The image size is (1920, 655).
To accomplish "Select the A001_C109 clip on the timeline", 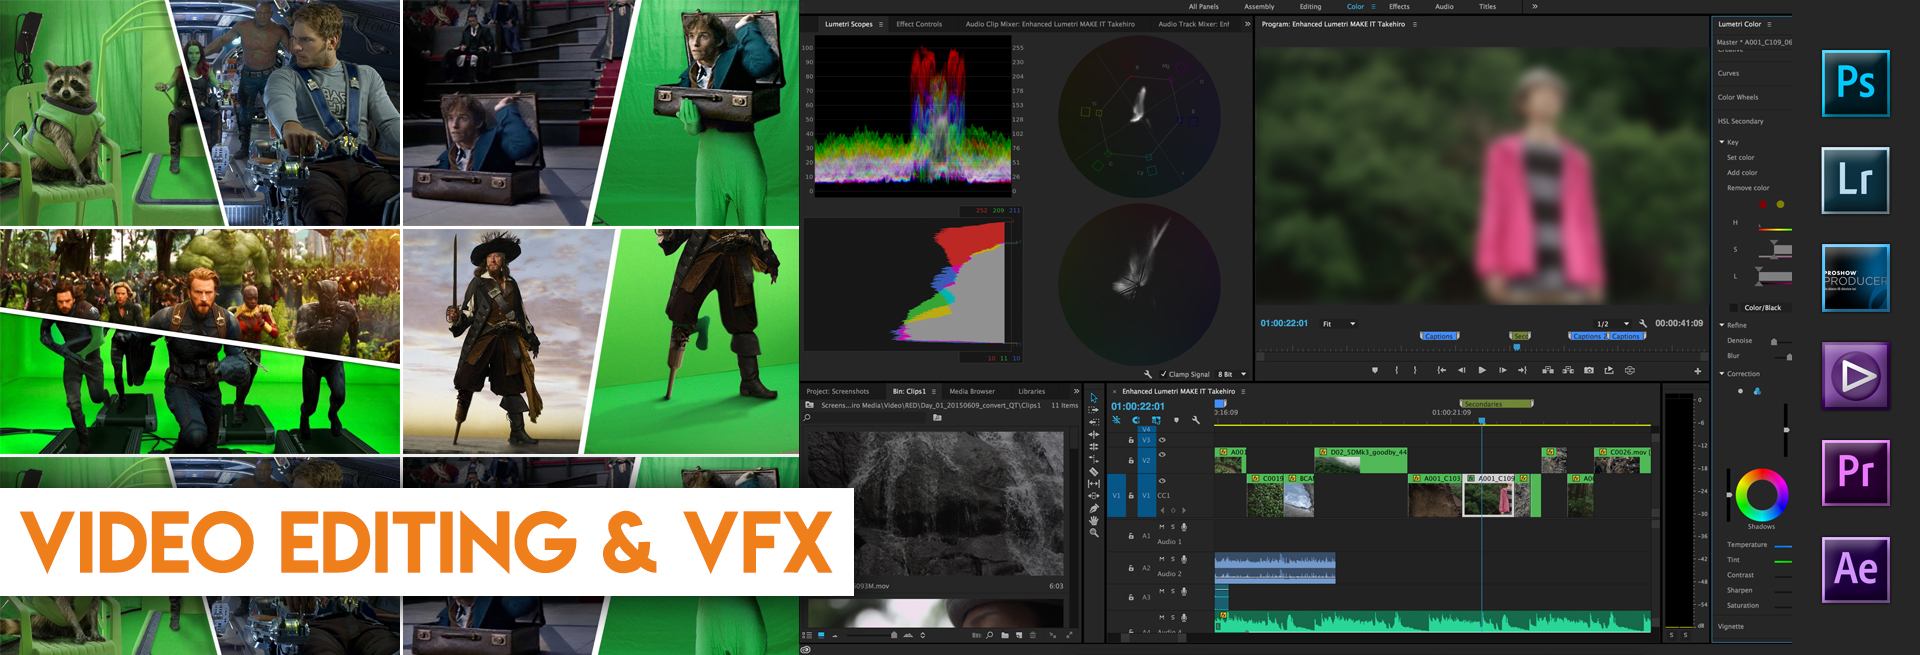I will 1489,495.
